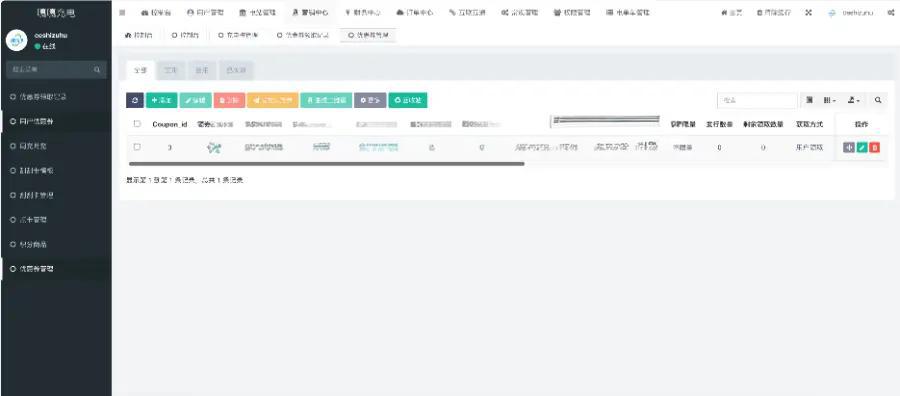Image resolution: width=900 pixels, height=396 pixels.
Task: Click the table view toggle icon
Action: [x=809, y=100]
